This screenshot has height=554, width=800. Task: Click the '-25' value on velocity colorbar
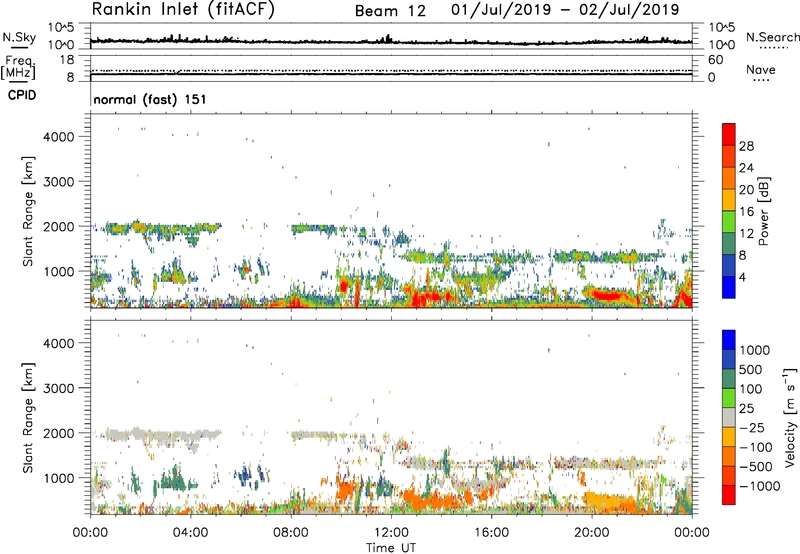(x=752, y=427)
